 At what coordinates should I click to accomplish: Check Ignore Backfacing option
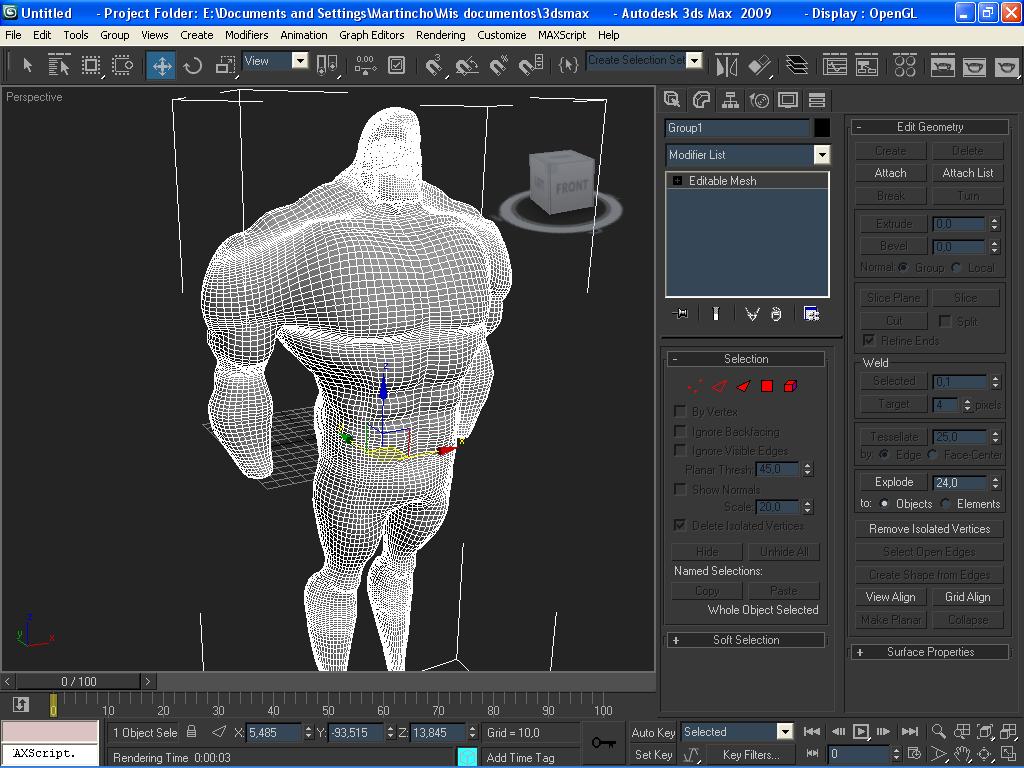[680, 431]
